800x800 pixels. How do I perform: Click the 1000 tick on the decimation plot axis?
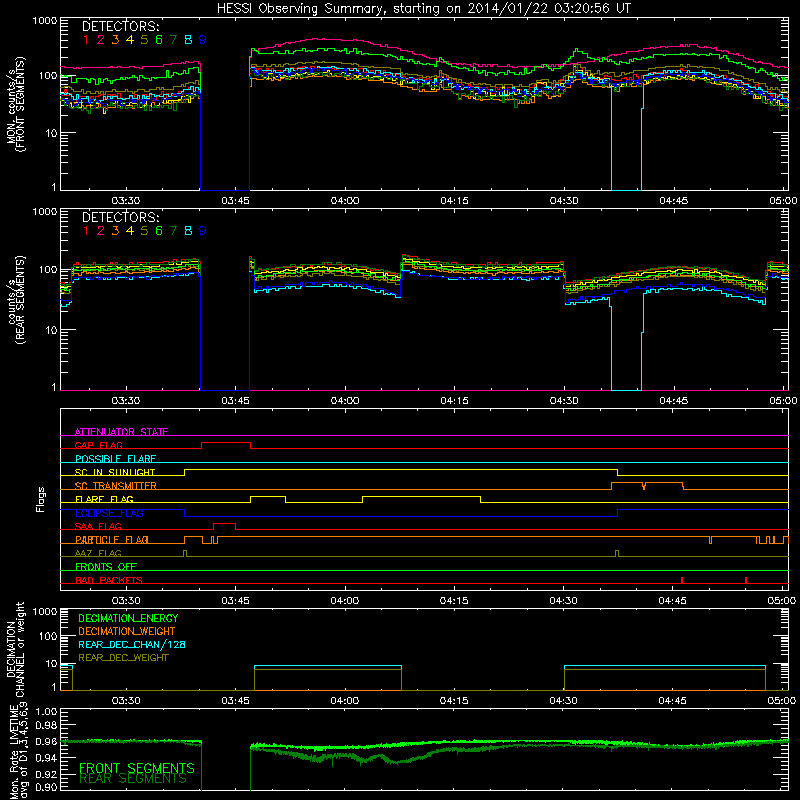point(44,611)
